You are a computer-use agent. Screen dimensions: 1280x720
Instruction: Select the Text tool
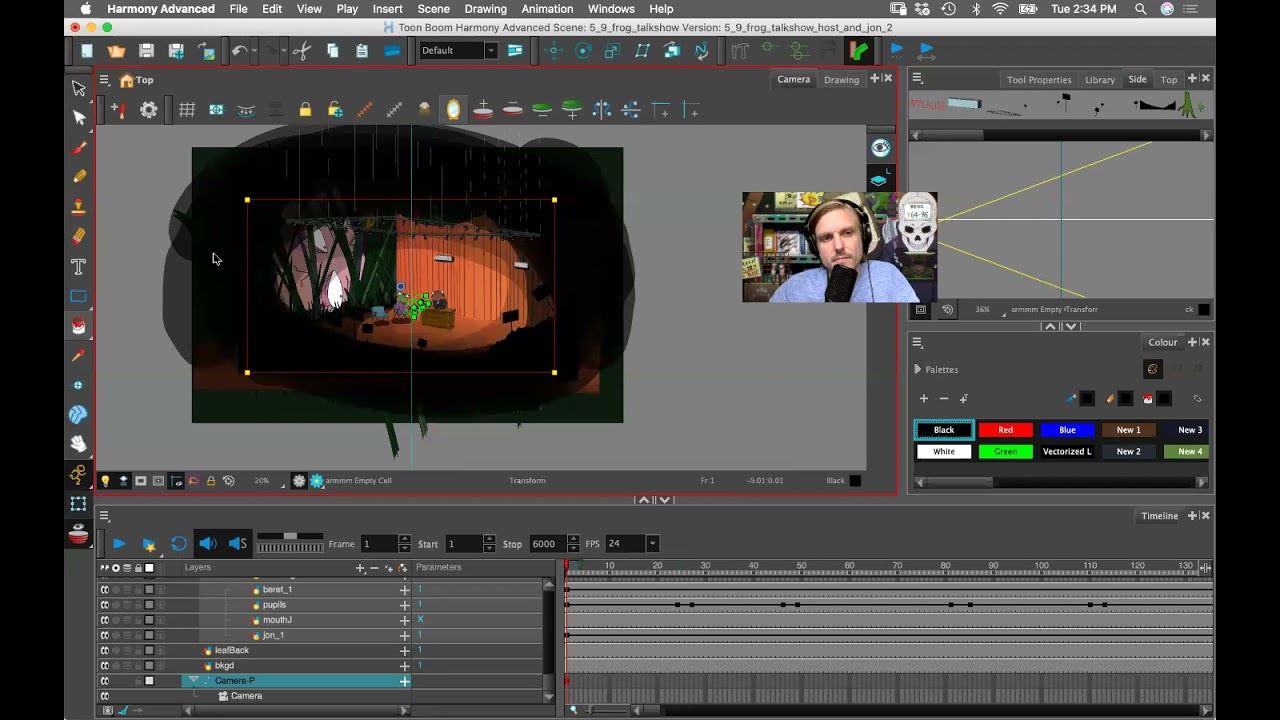(x=79, y=267)
